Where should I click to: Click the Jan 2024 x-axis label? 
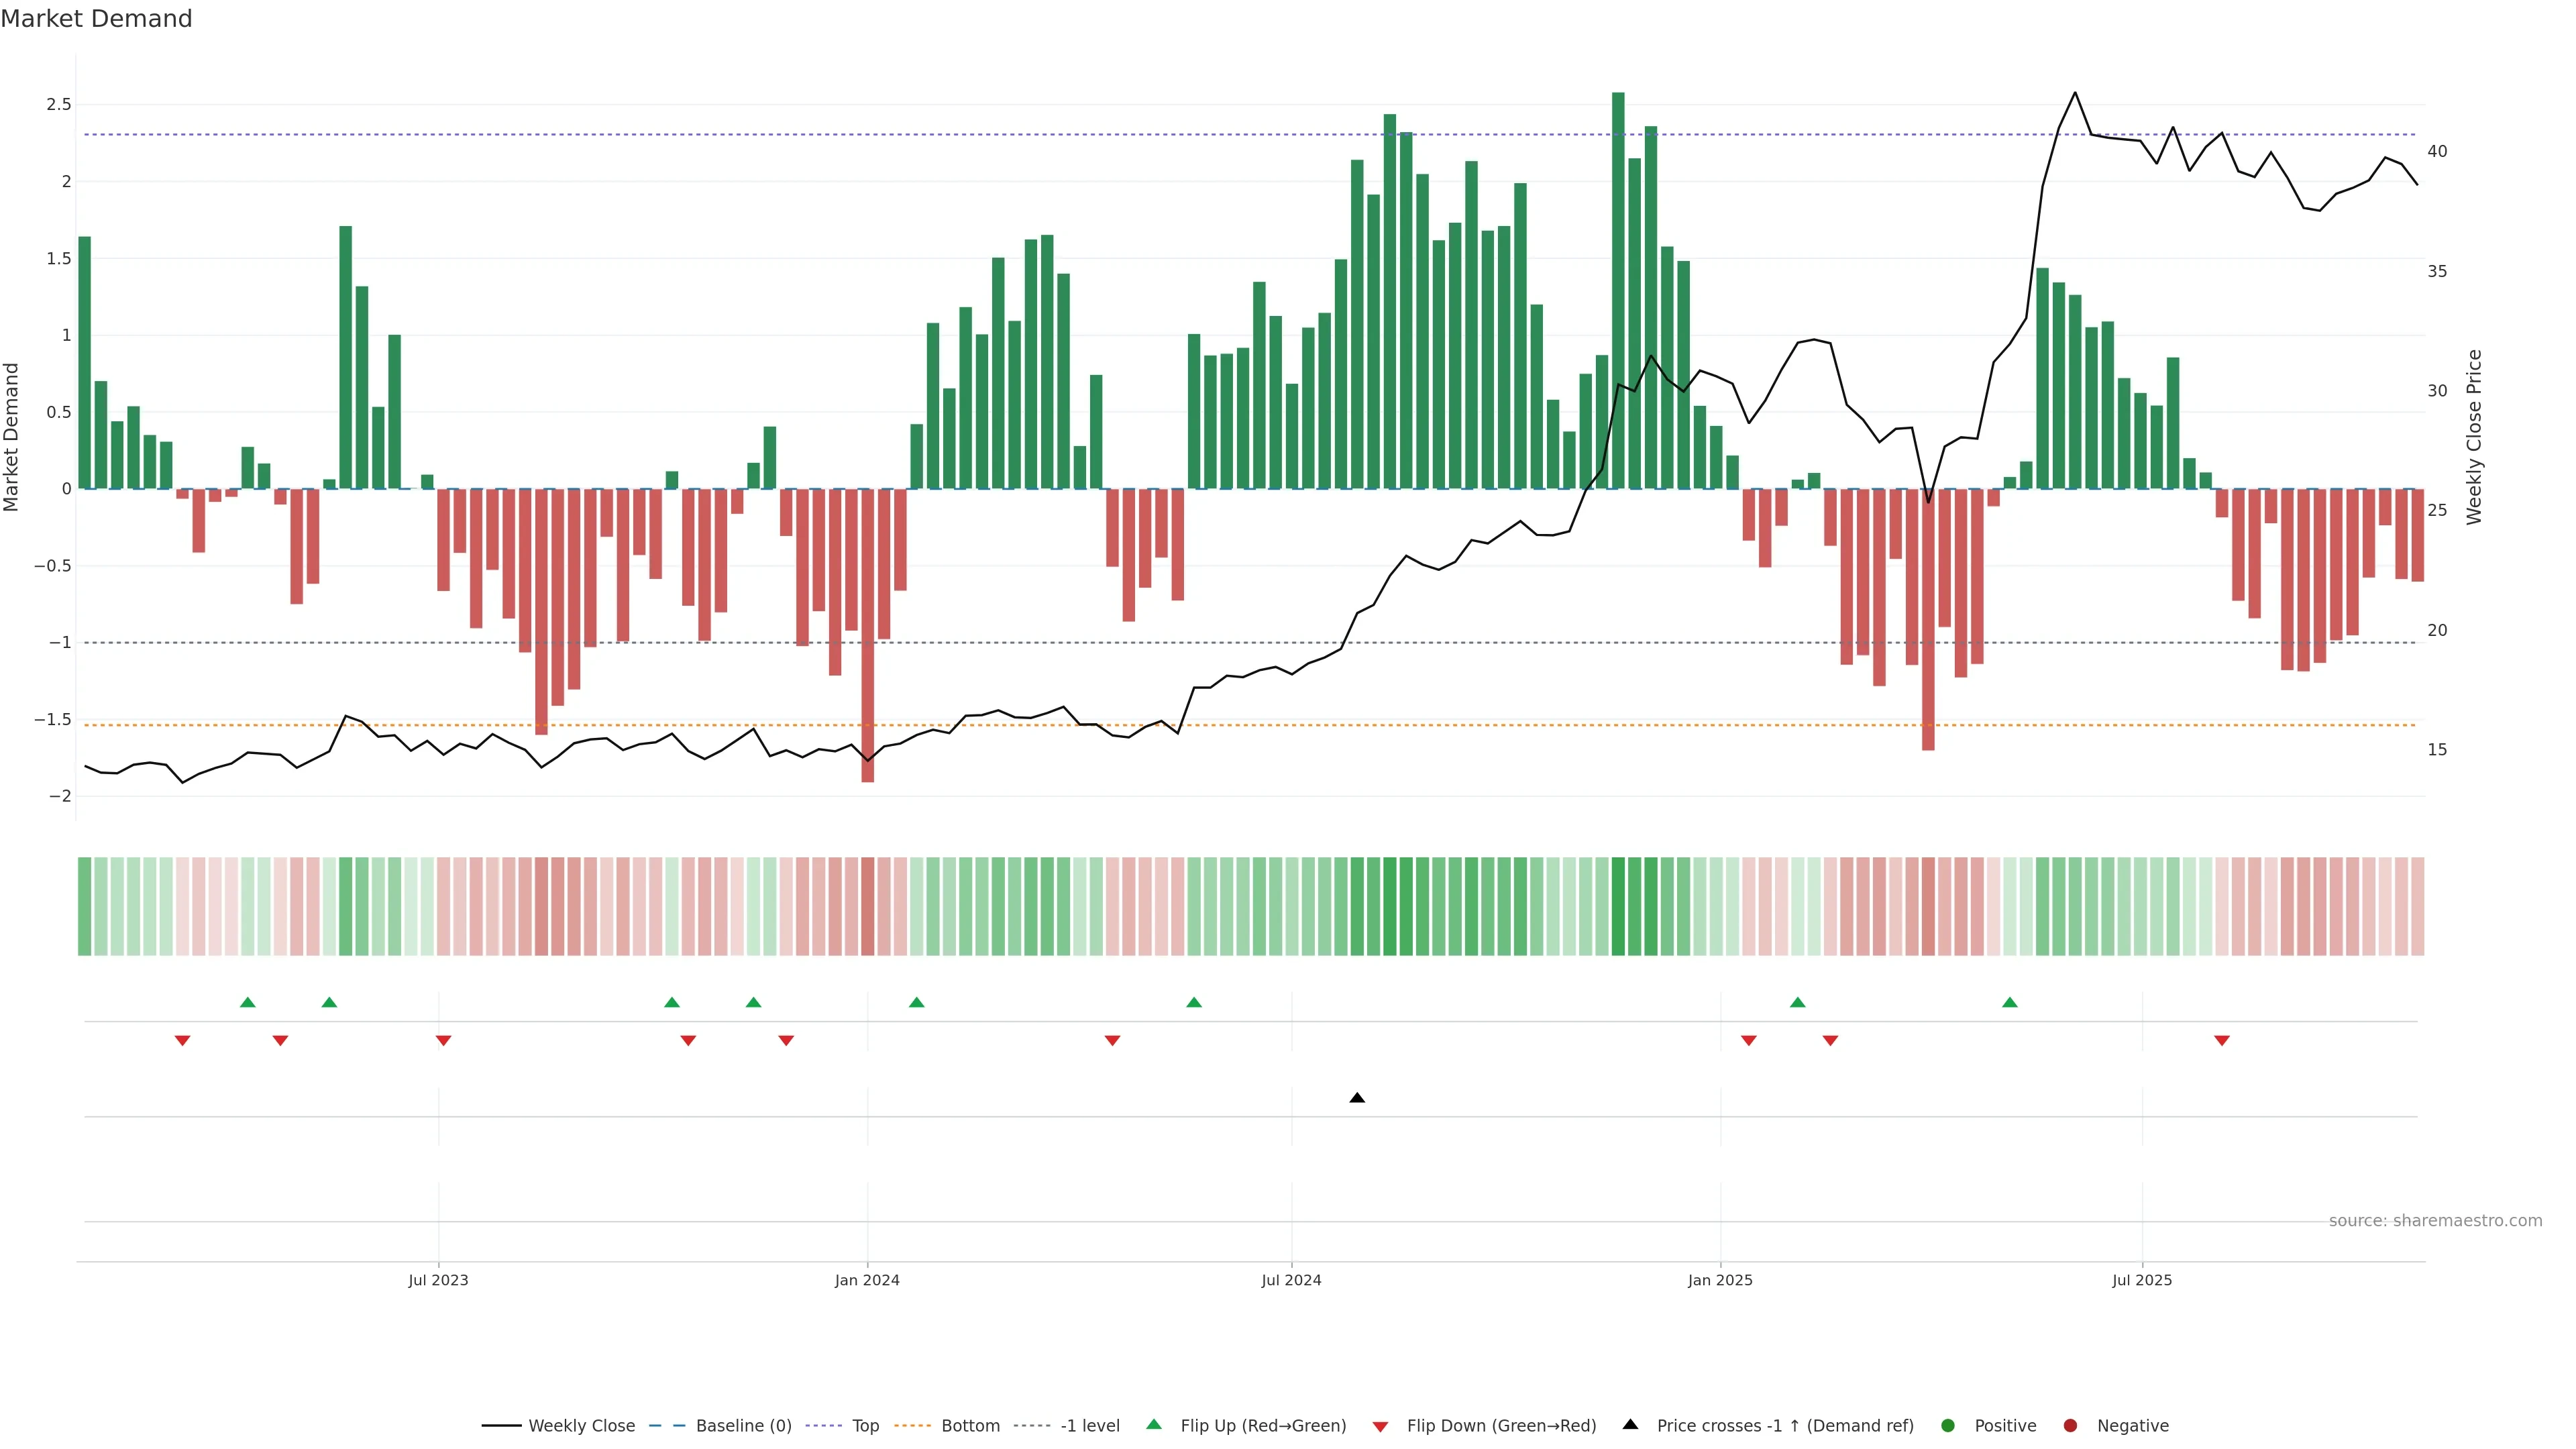[867, 1280]
